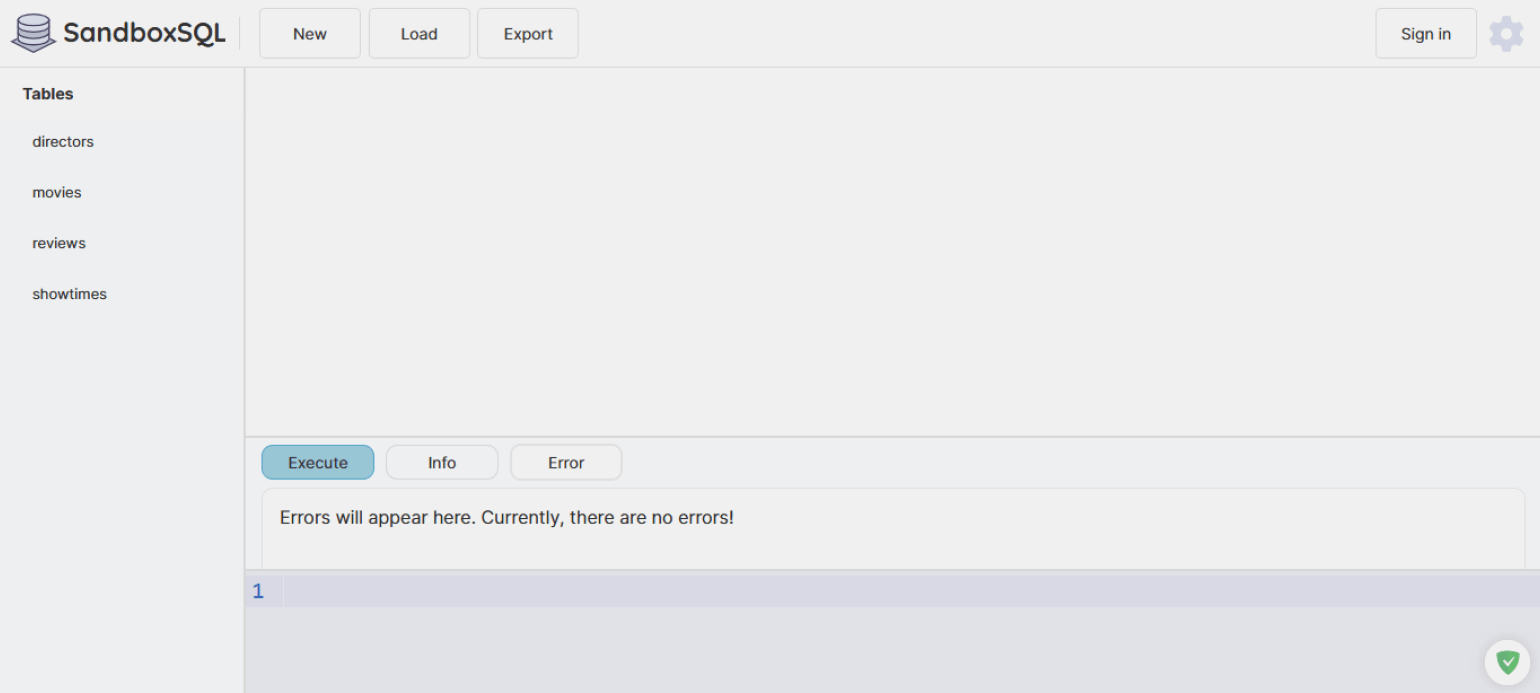Switch to the Error tab

566,463
